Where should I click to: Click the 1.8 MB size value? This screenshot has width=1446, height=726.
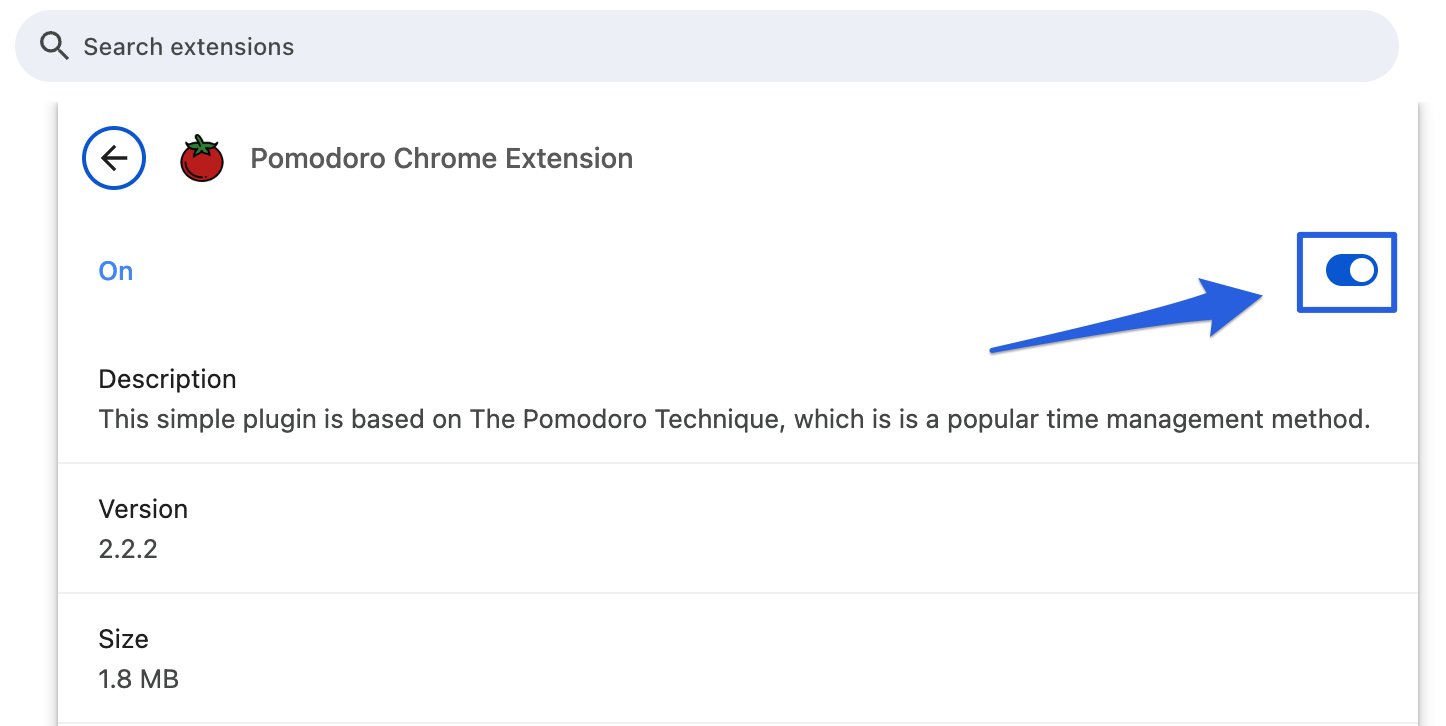coord(138,680)
